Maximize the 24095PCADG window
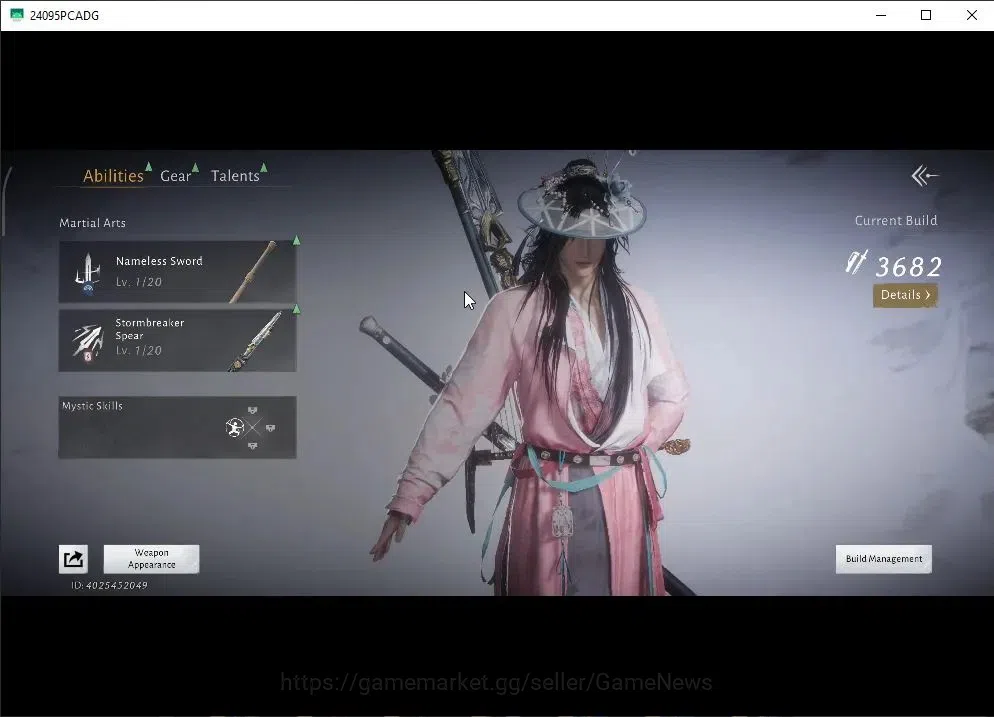Image resolution: width=994 pixels, height=717 pixels. point(926,15)
